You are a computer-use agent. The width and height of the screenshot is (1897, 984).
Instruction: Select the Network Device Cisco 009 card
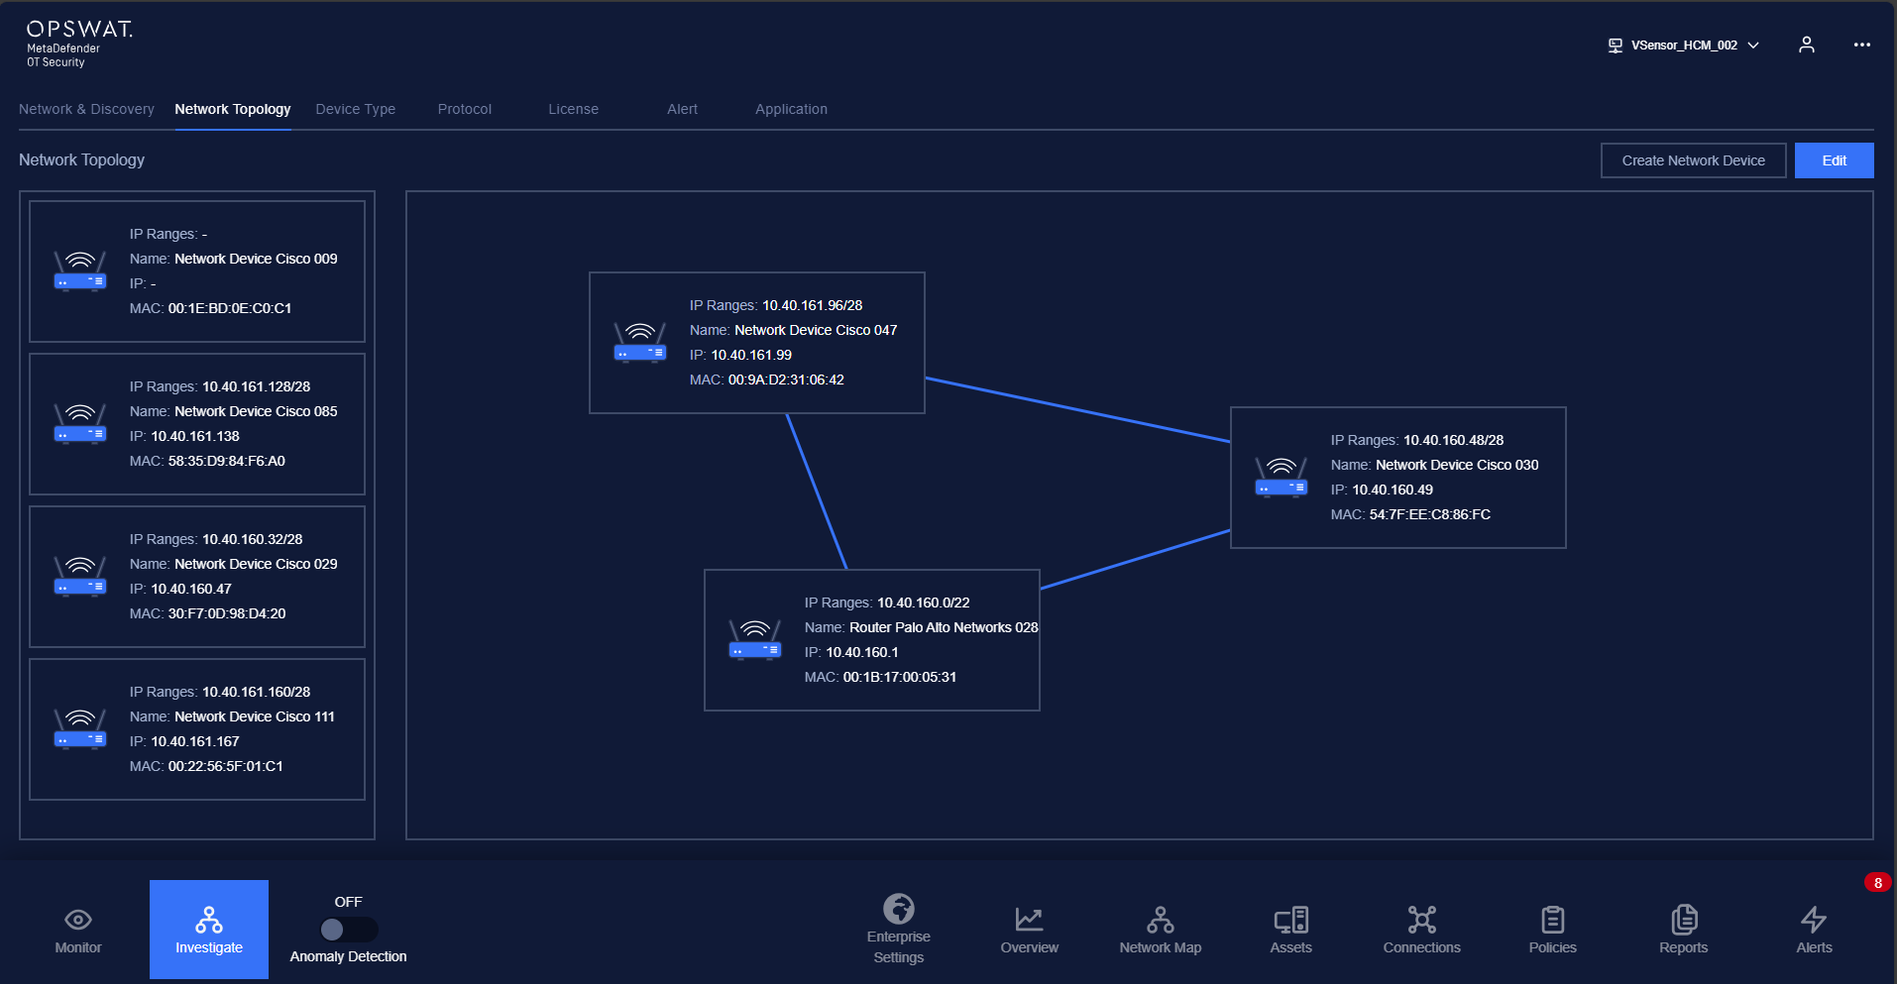pyautogui.click(x=197, y=271)
